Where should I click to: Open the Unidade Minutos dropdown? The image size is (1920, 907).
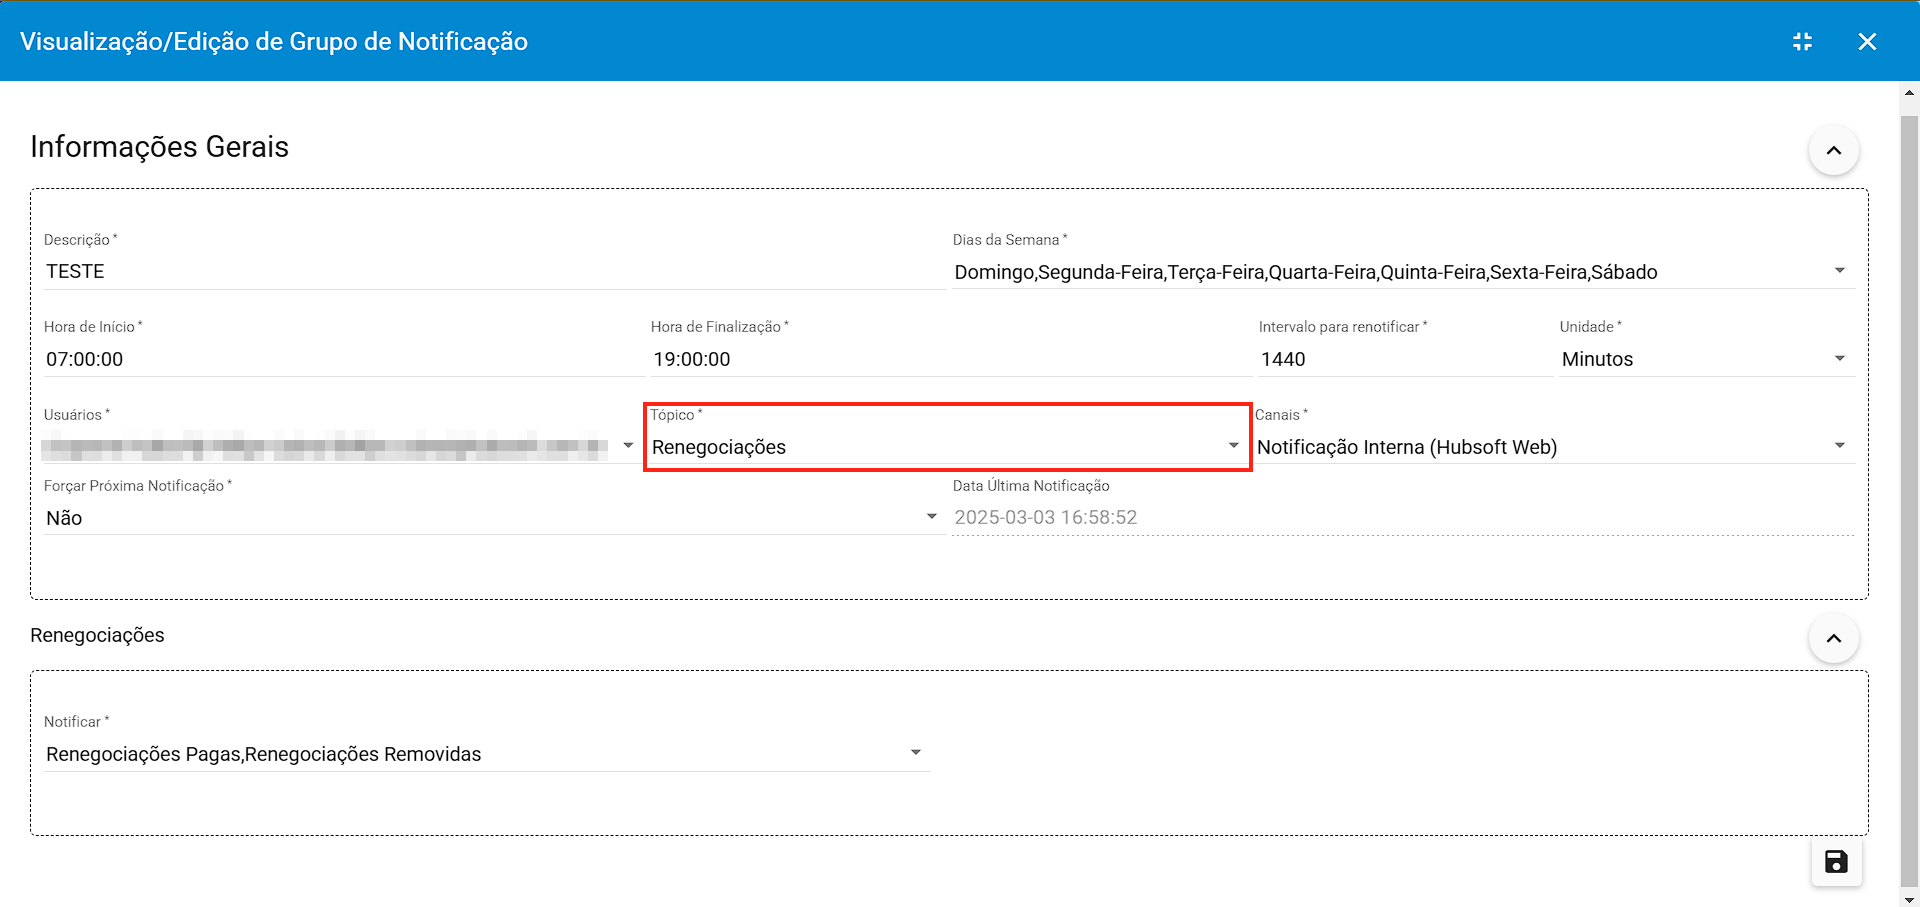[1707, 359]
